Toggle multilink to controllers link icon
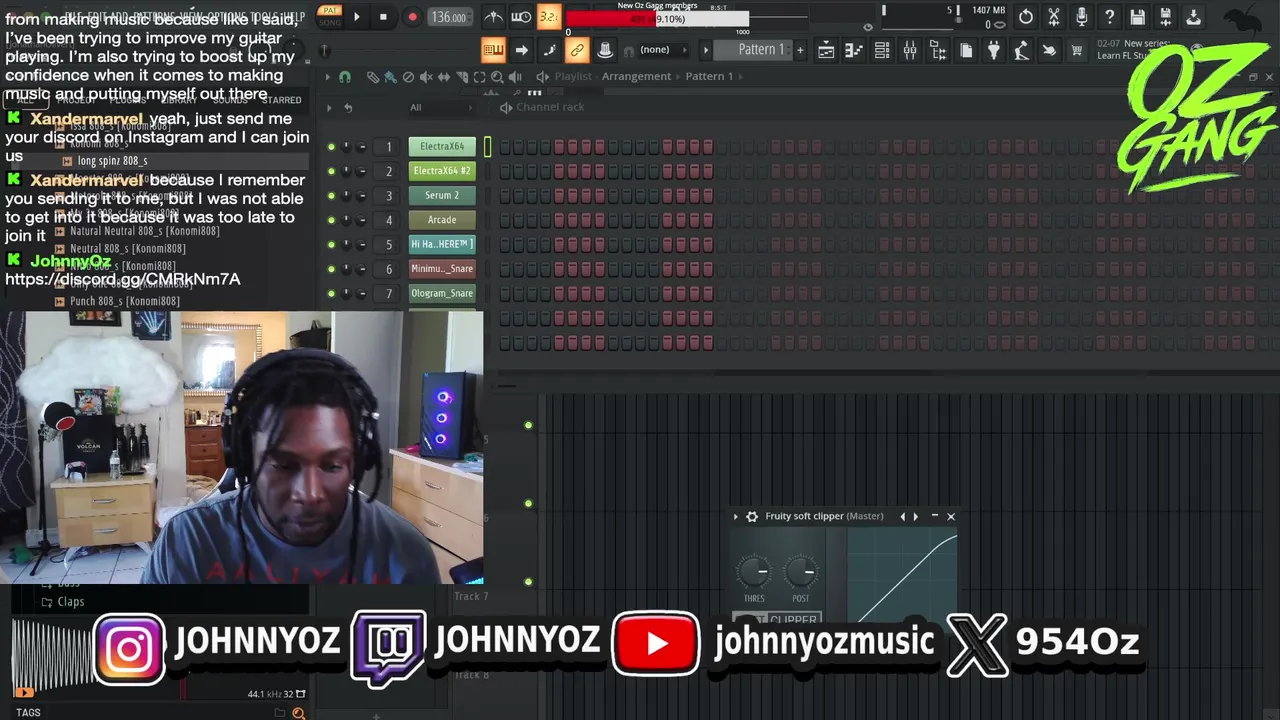This screenshot has width=1280, height=720. point(577,50)
